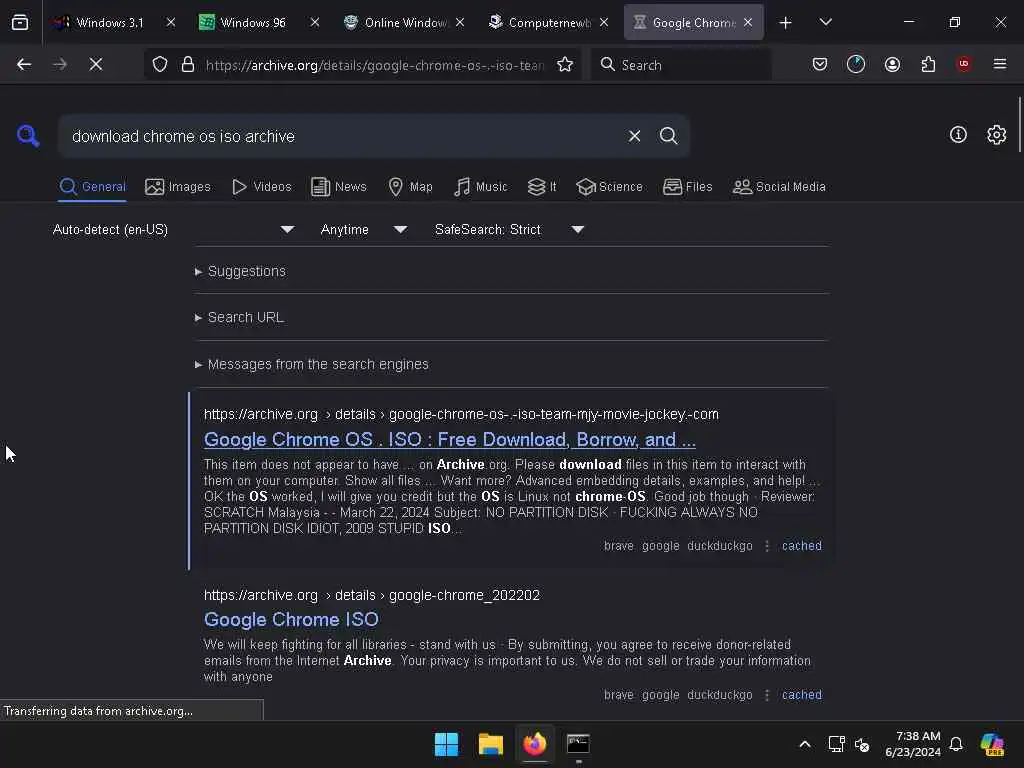Open Firefox View icon at tab bar

pos(20,23)
